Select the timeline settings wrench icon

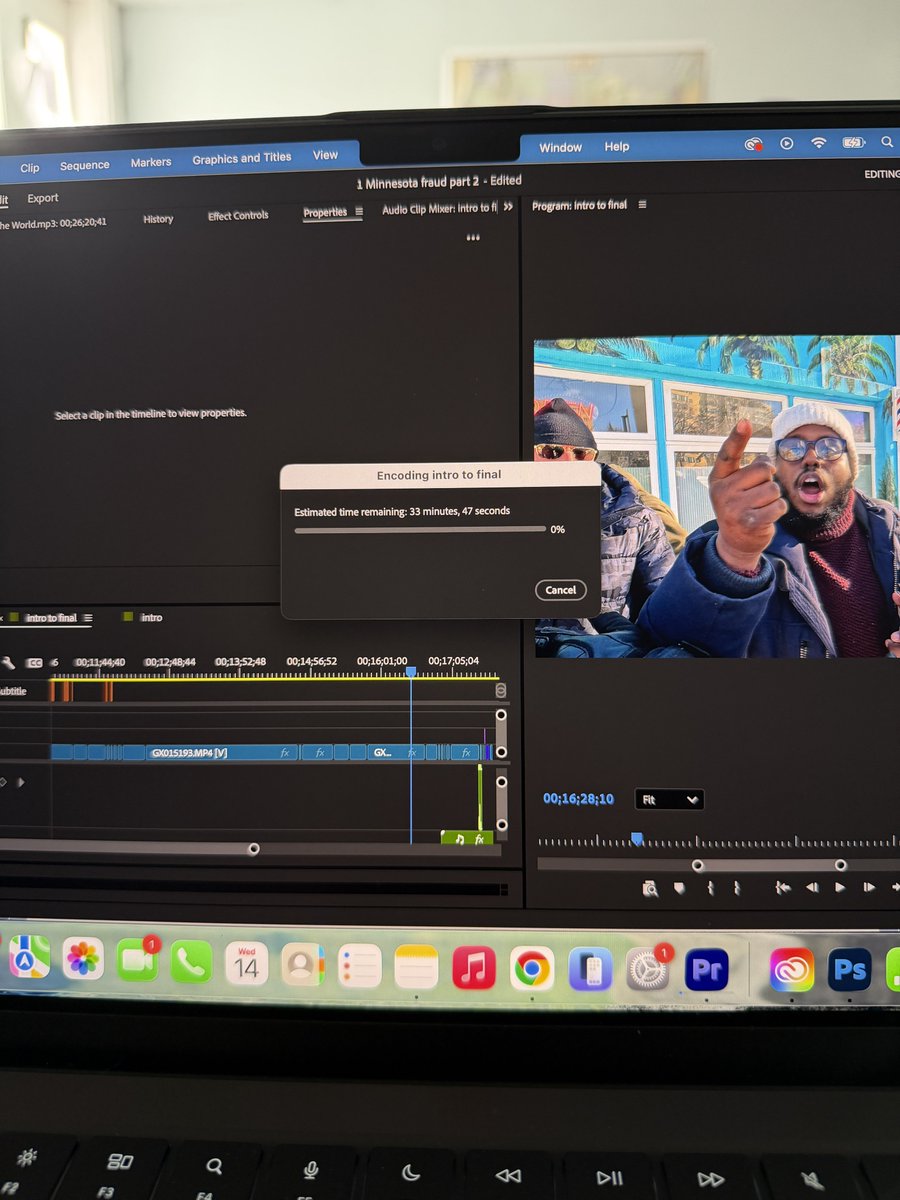pos(9,663)
